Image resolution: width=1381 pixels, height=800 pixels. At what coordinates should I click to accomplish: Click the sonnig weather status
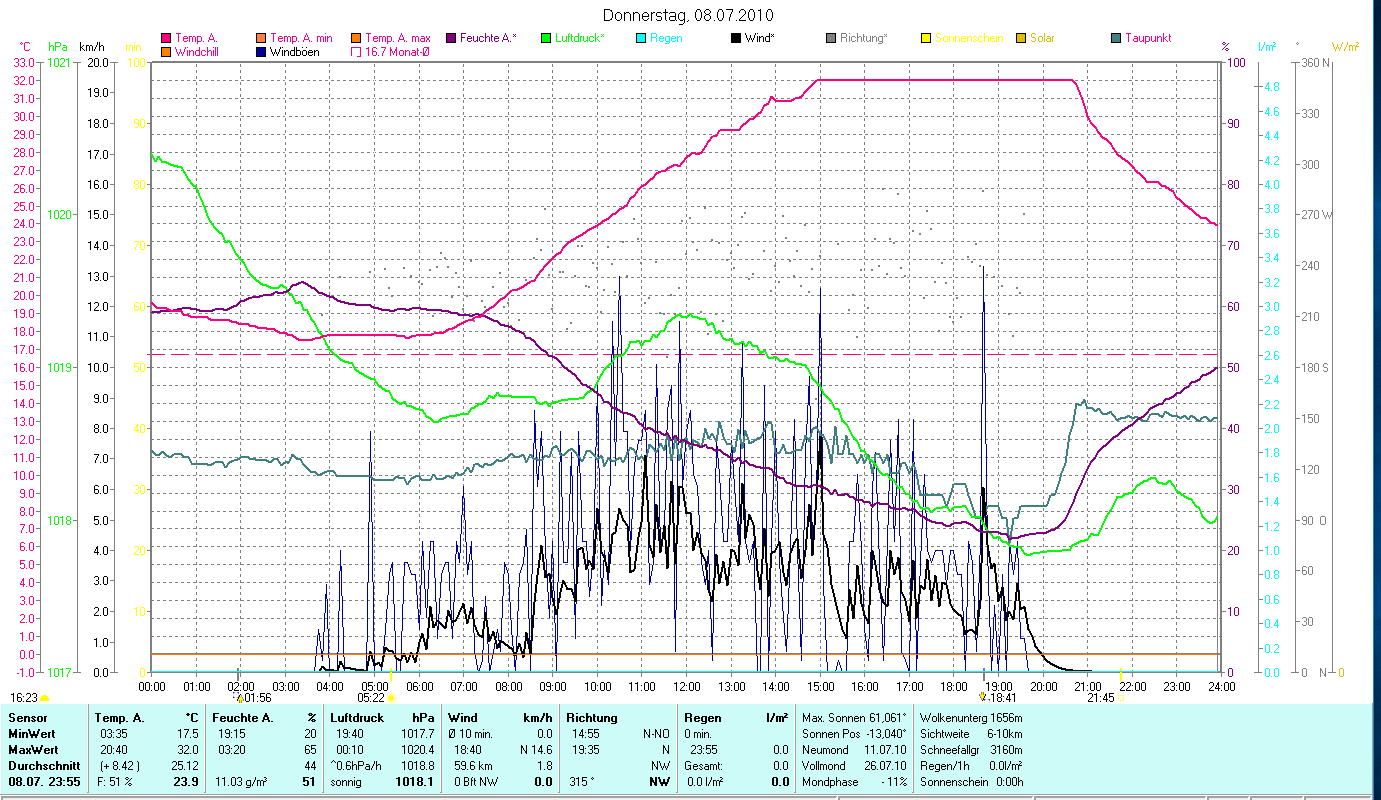pos(347,781)
